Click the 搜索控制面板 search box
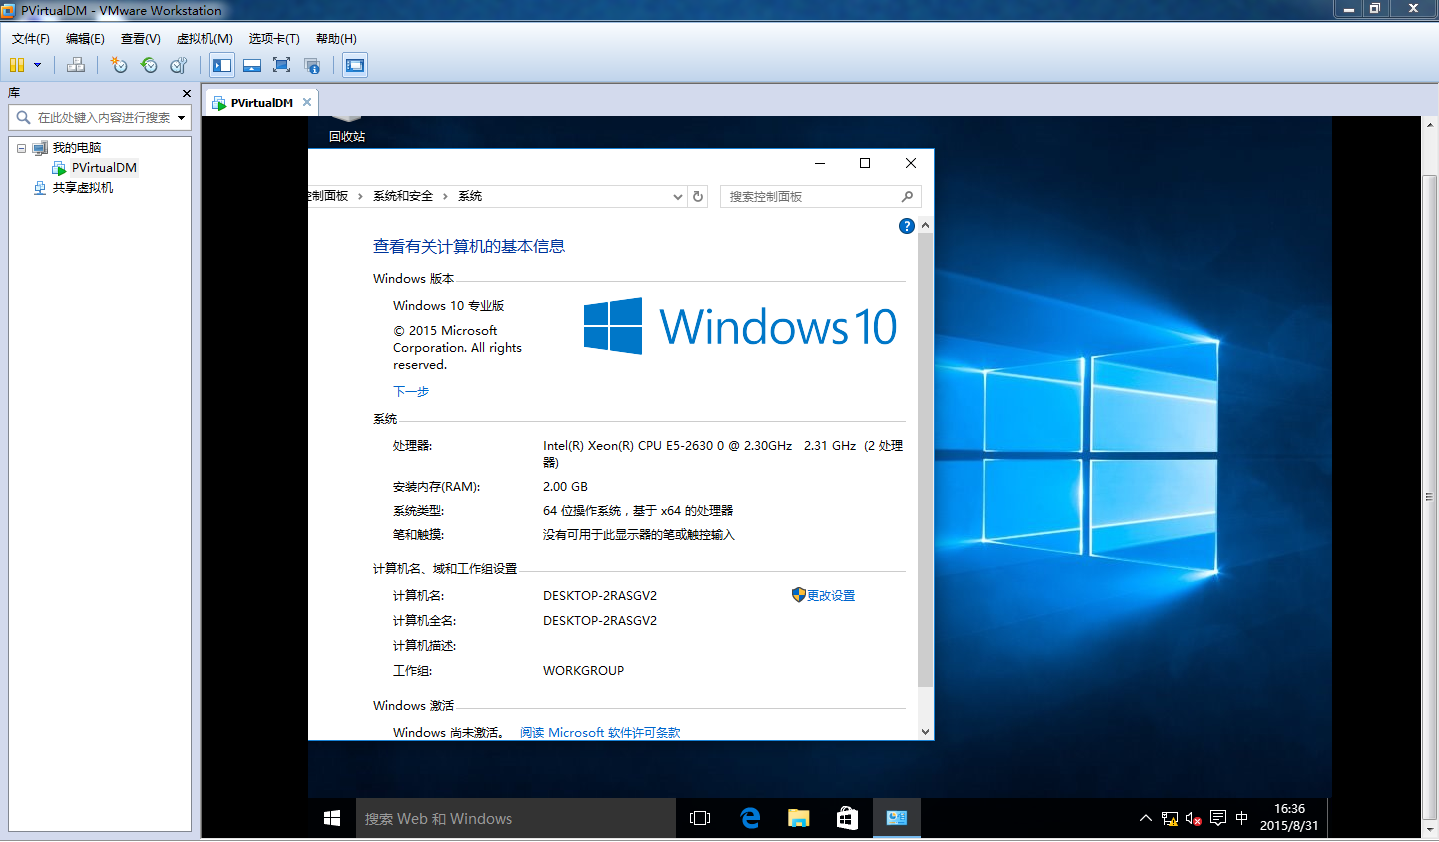 820,197
